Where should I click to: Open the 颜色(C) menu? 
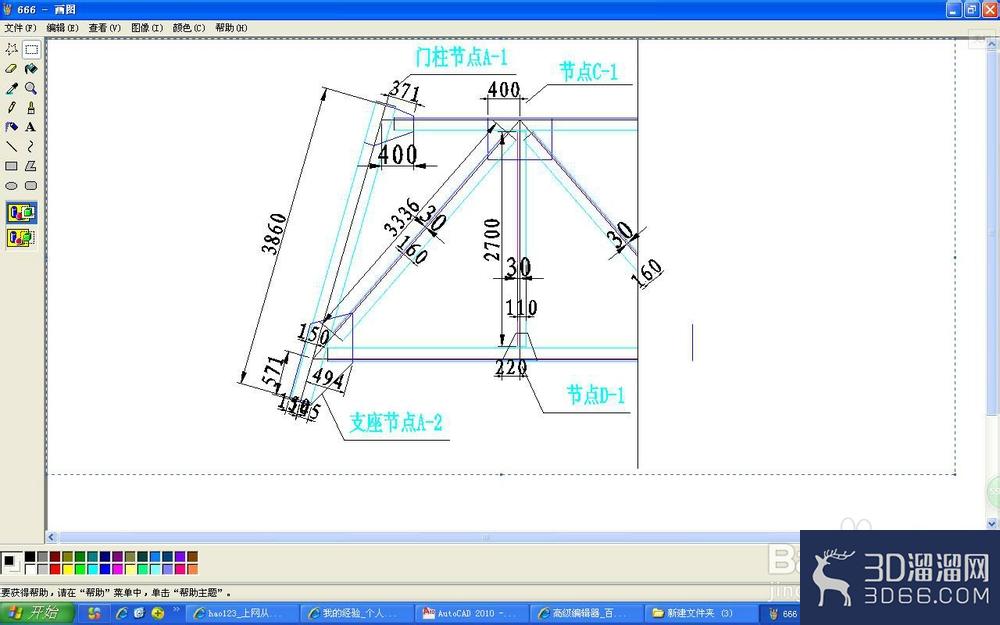(x=189, y=28)
